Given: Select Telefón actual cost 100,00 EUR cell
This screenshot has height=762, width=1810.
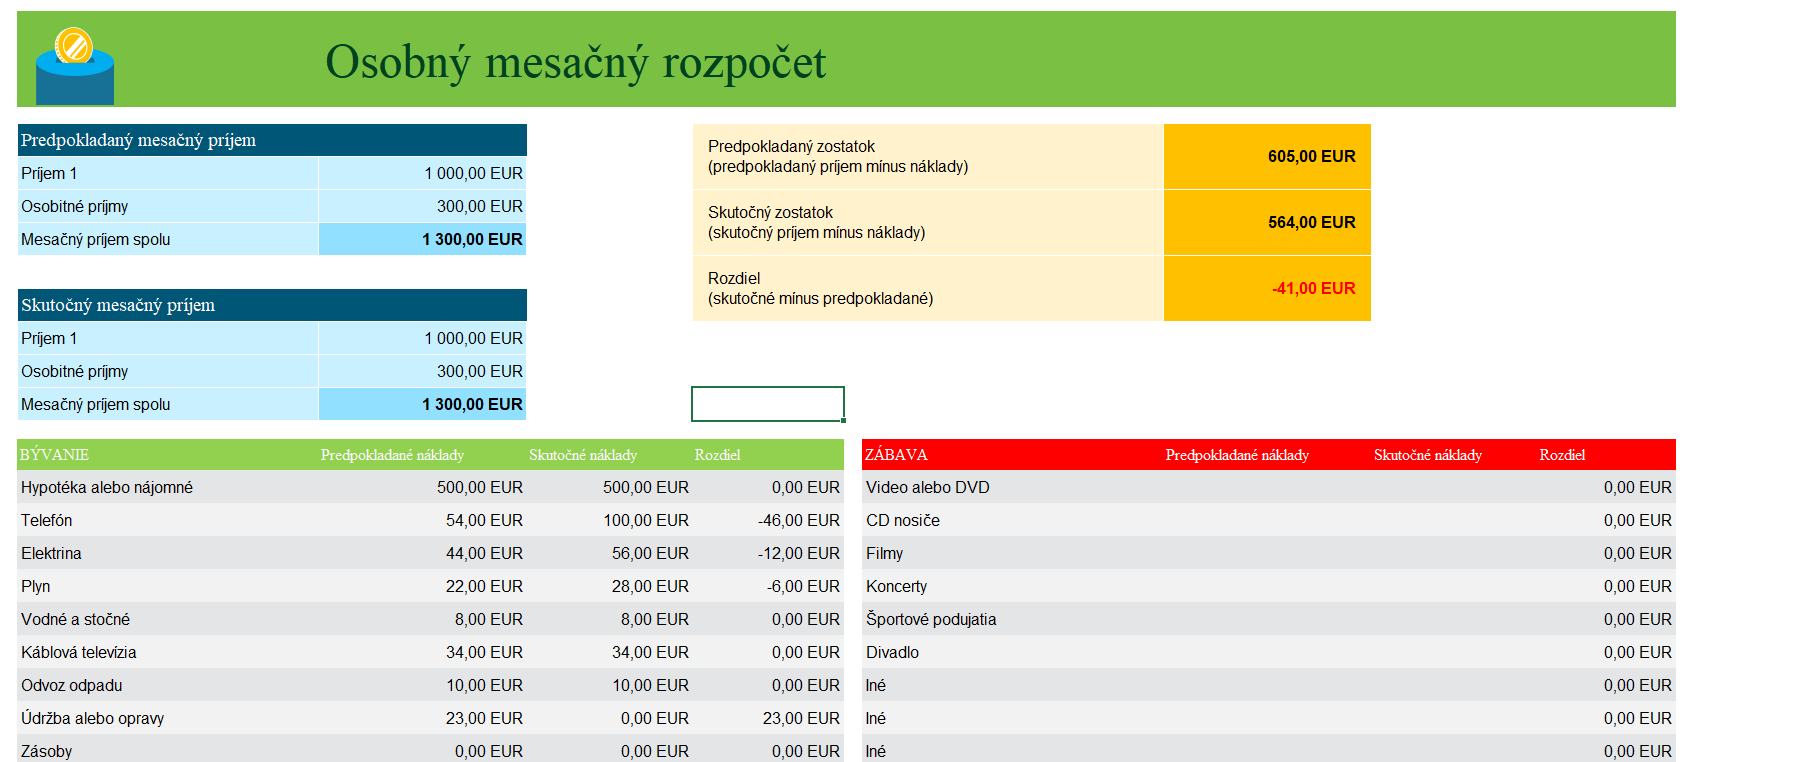Looking at the screenshot, I should [x=645, y=521].
